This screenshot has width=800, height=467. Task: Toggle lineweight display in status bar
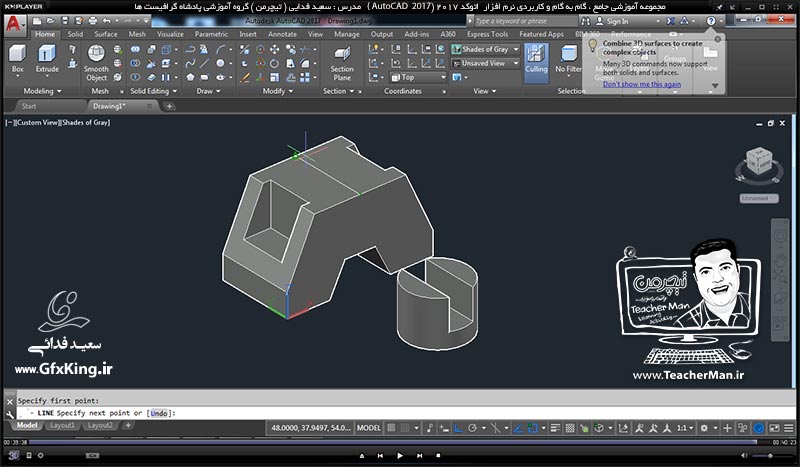(x=556, y=428)
